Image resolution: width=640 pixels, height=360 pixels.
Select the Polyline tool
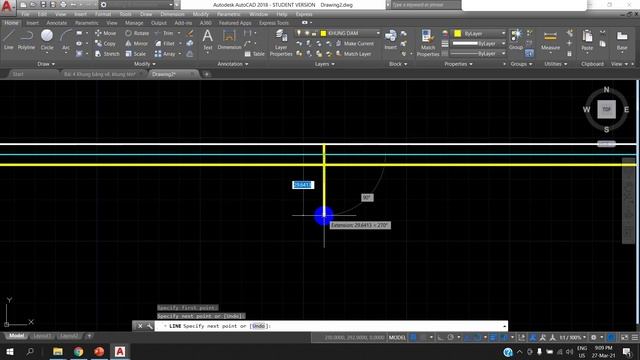(x=26, y=40)
